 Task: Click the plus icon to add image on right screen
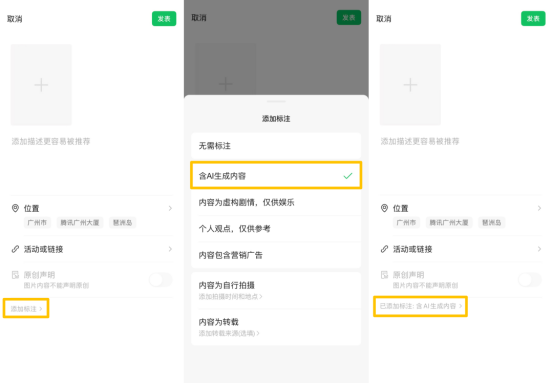(410, 85)
